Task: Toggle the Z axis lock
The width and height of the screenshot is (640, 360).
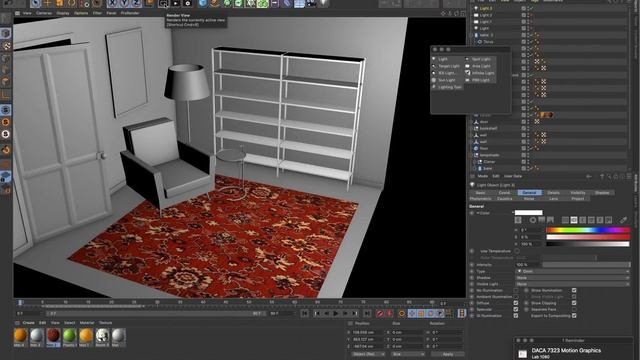Action: pyautogui.click(x=137, y=4)
